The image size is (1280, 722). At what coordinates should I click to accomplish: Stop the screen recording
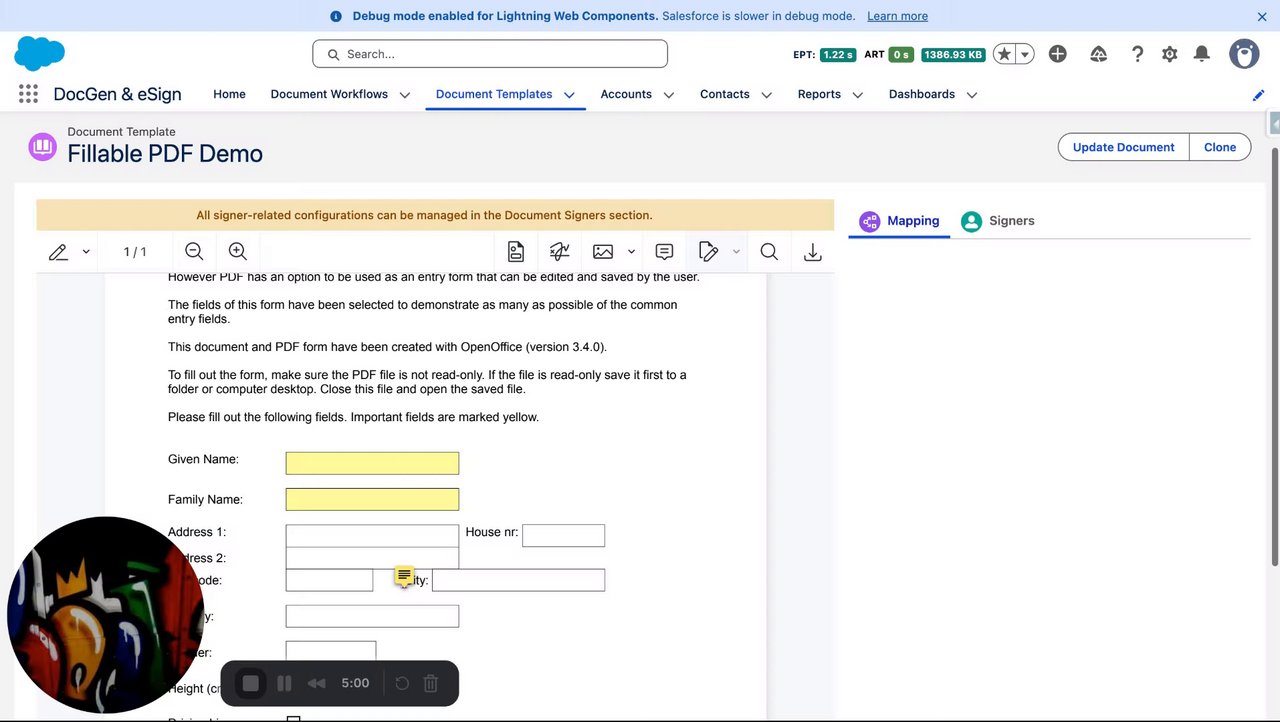251,683
